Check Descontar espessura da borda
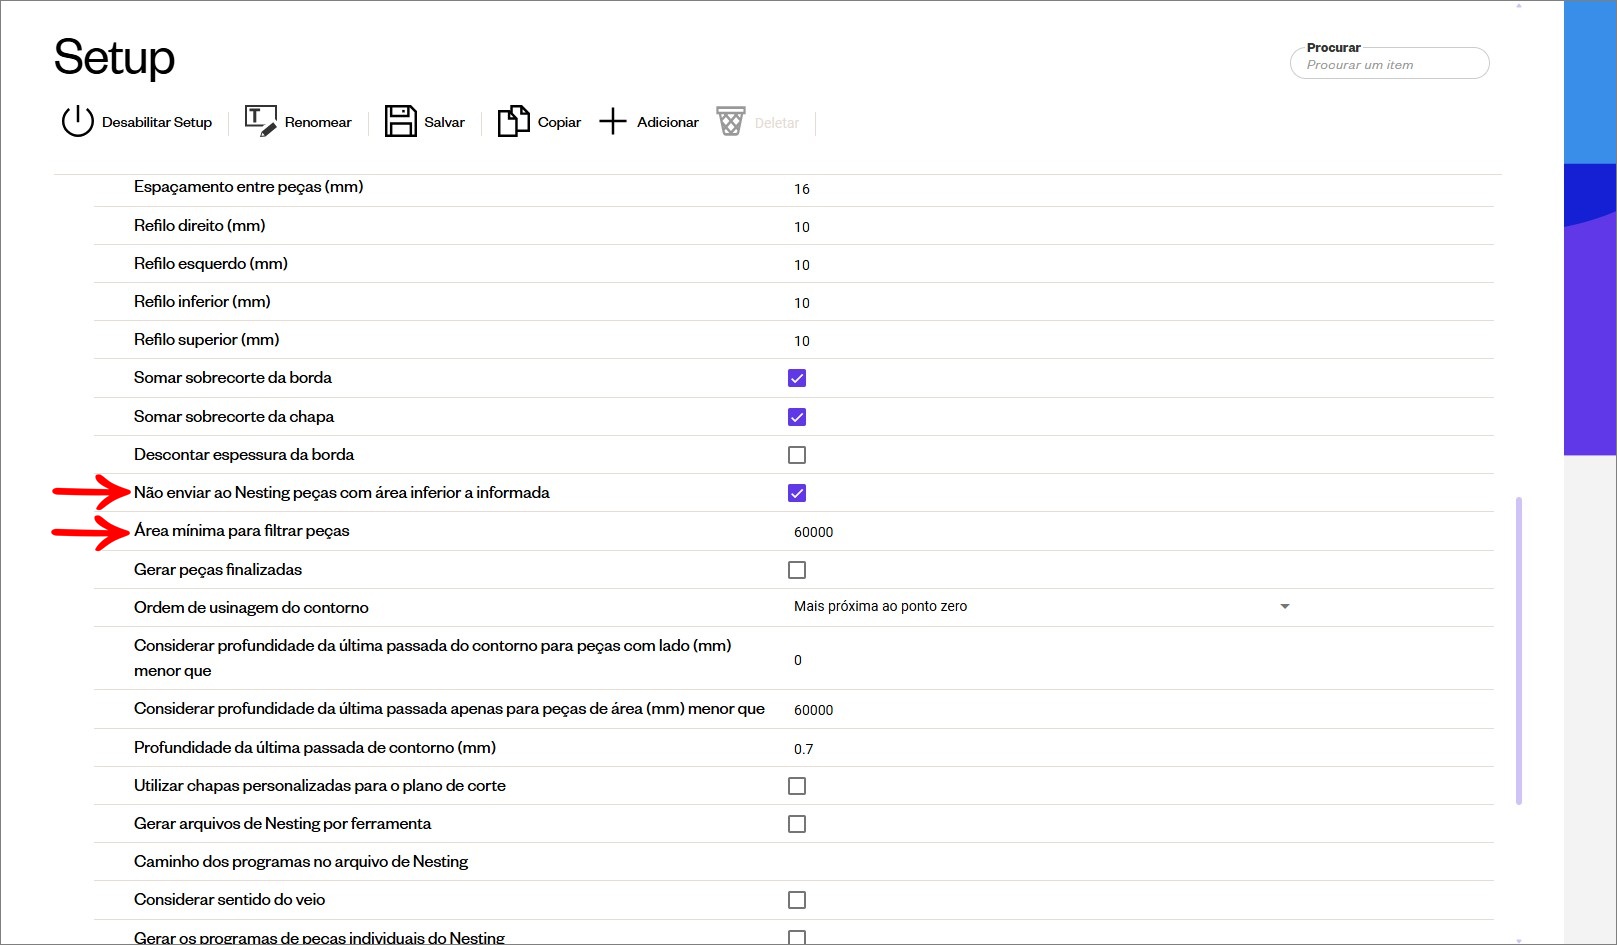This screenshot has height=945, width=1617. [797, 455]
